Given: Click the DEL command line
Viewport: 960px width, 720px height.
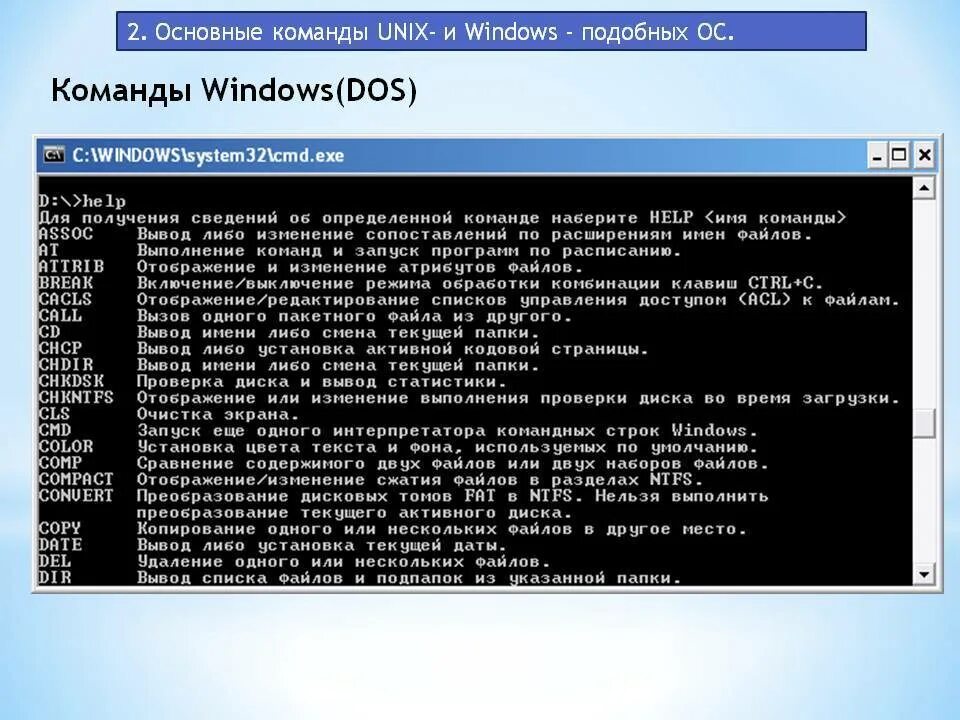Looking at the screenshot, I should 294,561.
